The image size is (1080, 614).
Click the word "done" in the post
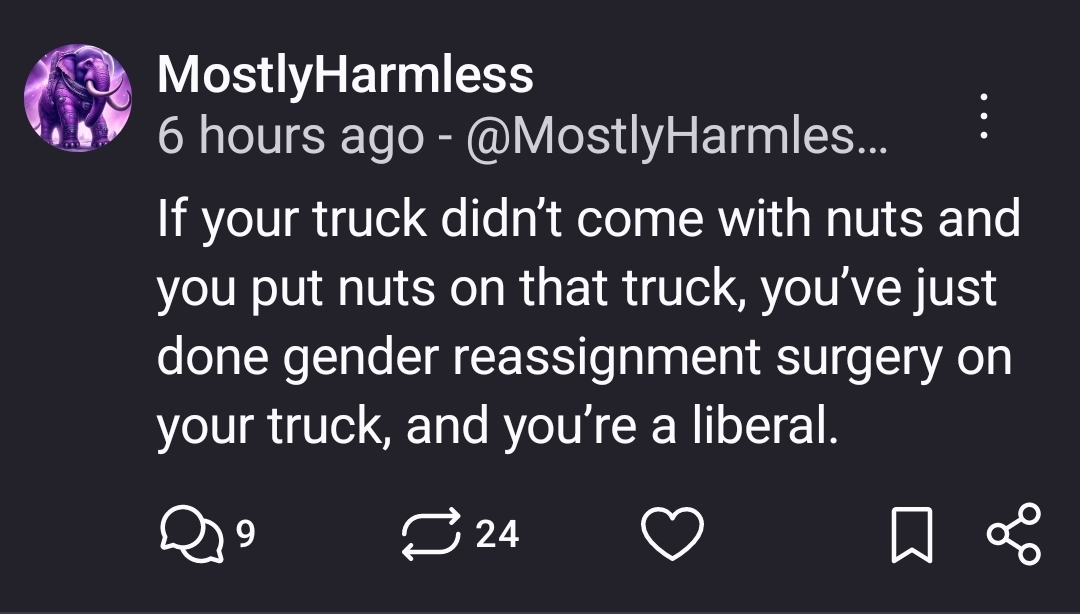pyautogui.click(x=213, y=358)
